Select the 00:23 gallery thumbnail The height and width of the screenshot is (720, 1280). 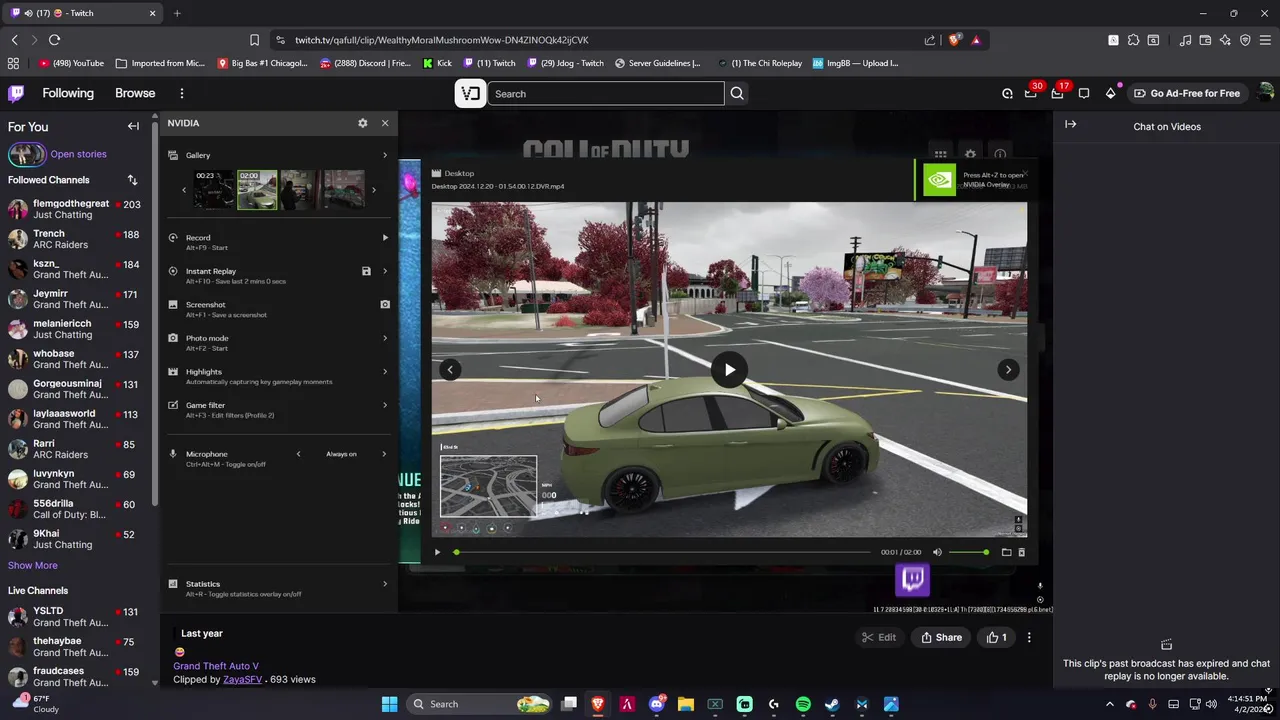(214, 189)
